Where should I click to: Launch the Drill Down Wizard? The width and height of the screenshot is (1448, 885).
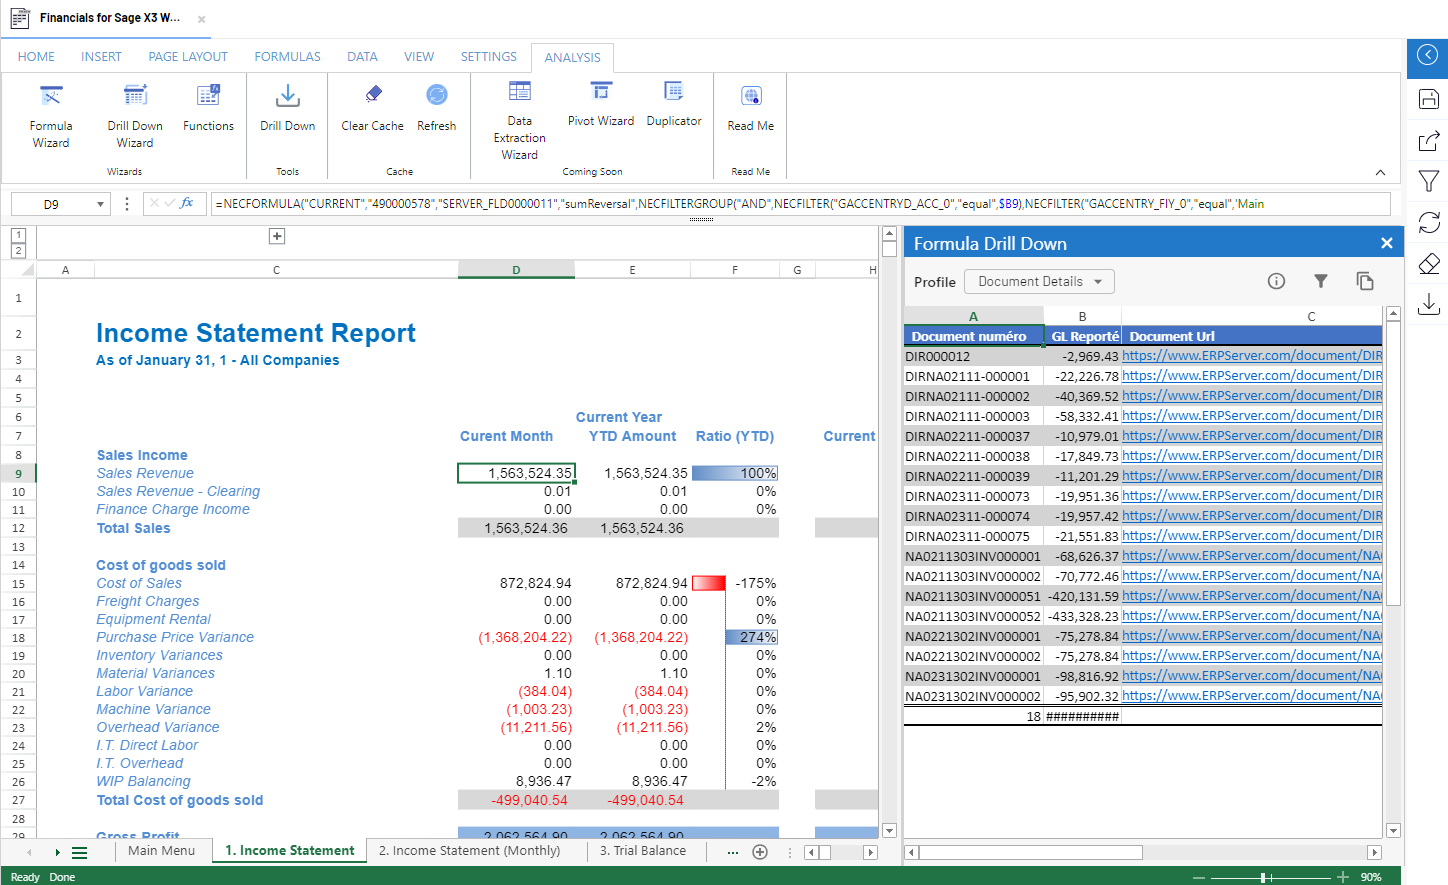tap(135, 116)
